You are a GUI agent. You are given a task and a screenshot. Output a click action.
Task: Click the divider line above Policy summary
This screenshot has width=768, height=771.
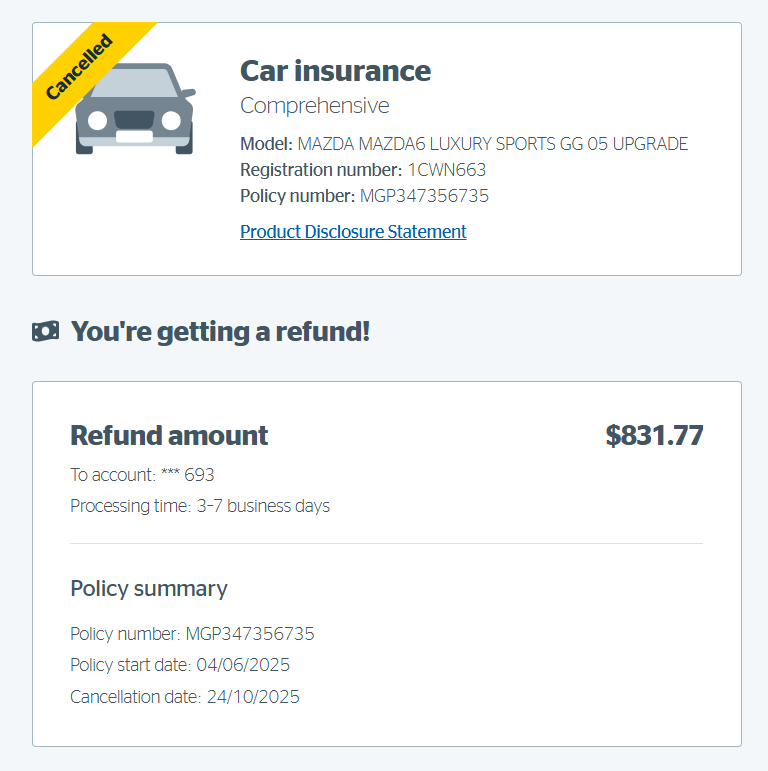coord(386,543)
